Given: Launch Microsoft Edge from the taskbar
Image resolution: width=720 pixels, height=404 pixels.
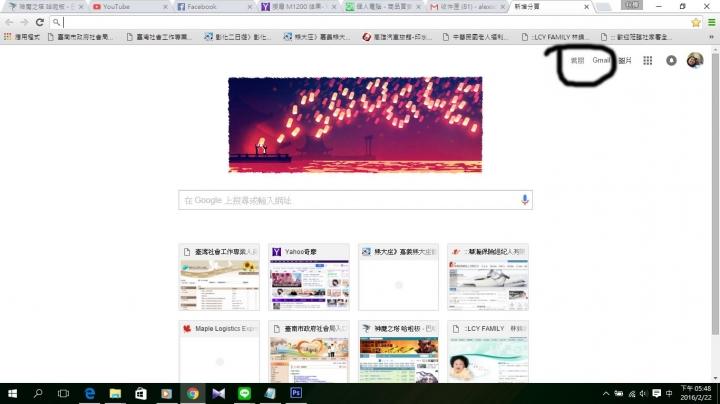Looking at the screenshot, I should tap(90, 393).
